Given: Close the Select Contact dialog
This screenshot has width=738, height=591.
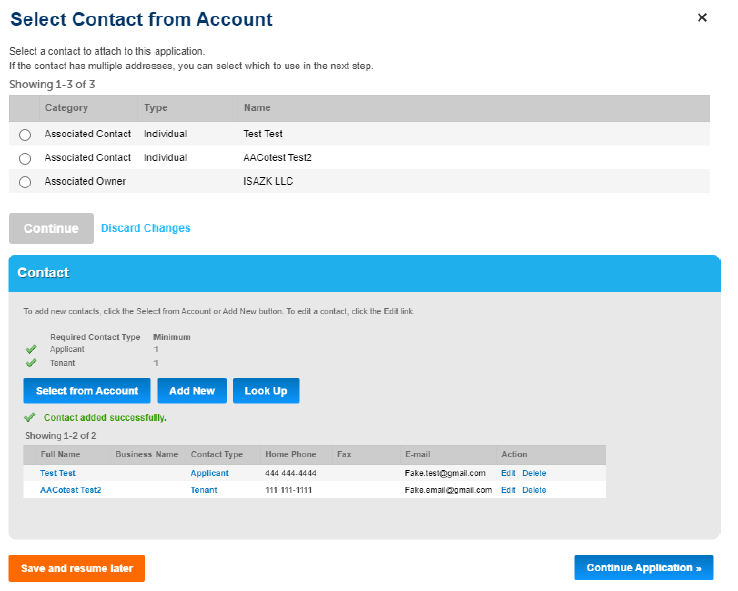Looking at the screenshot, I should [x=702, y=18].
